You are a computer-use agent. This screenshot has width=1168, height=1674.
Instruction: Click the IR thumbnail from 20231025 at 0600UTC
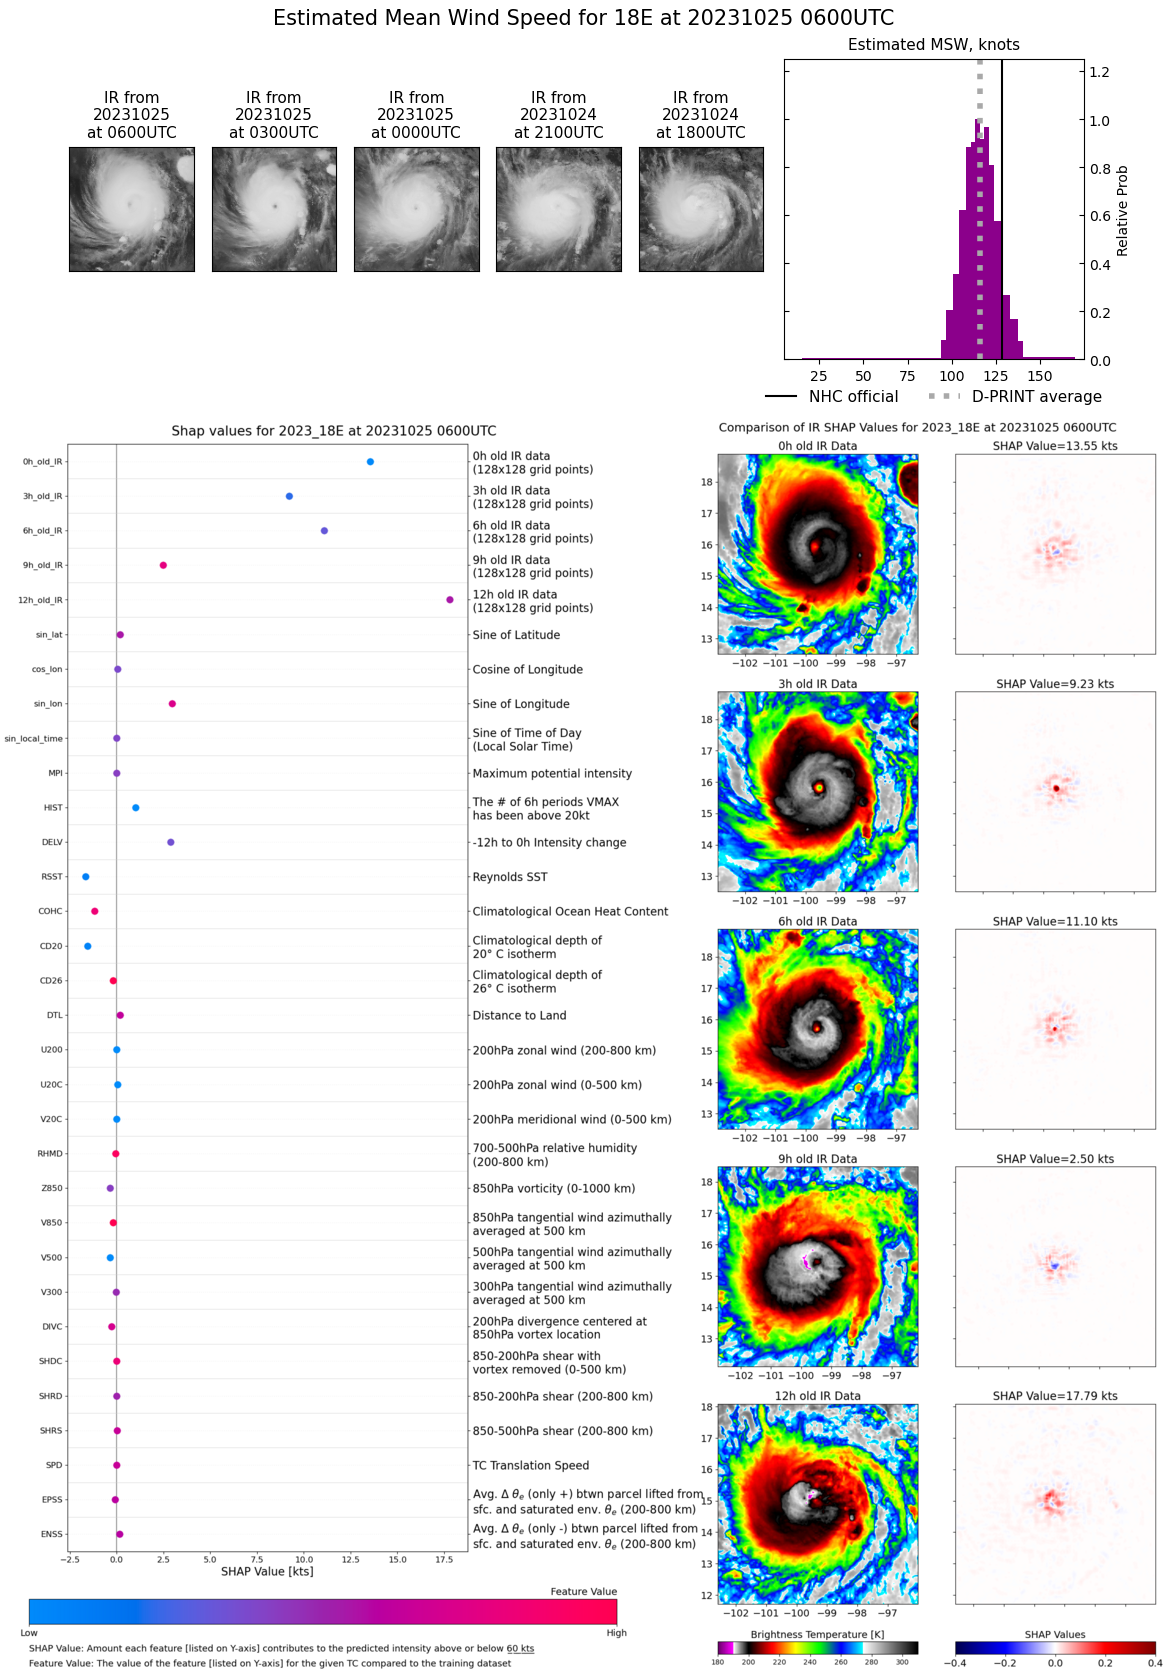131,209
